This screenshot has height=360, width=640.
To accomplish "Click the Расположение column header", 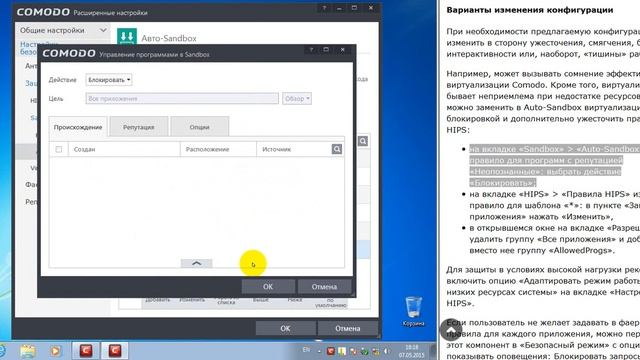I will tap(218, 149).
